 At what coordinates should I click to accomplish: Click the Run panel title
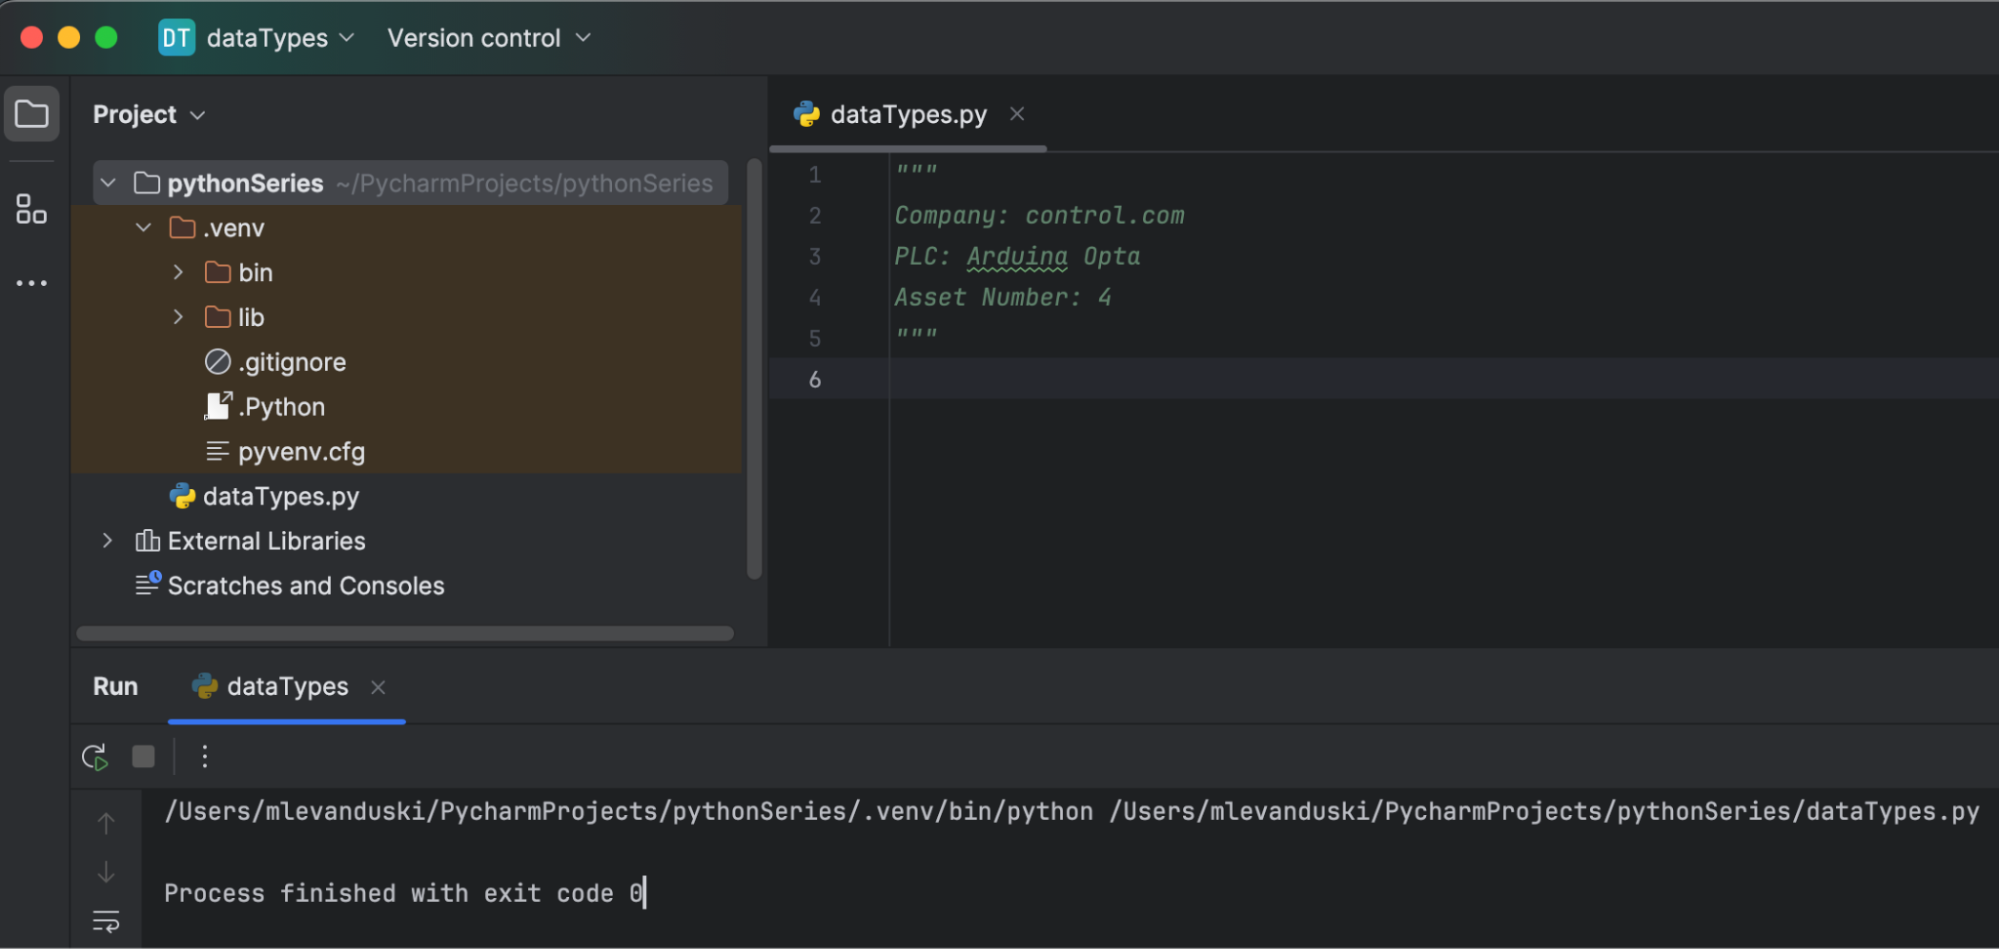click(x=115, y=686)
